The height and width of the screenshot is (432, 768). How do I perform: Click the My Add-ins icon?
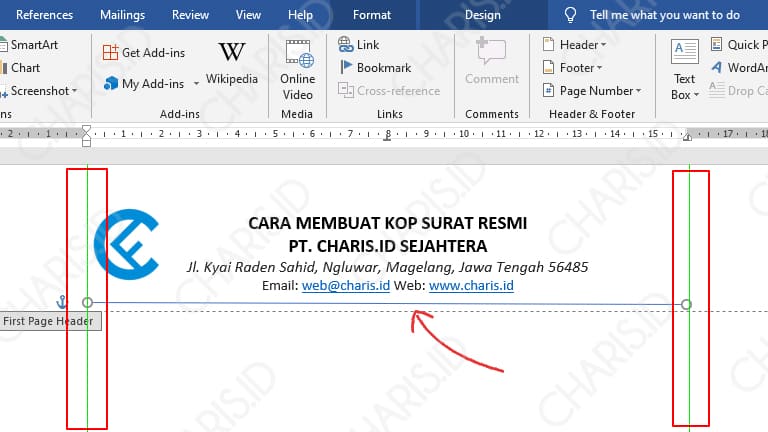coord(111,83)
